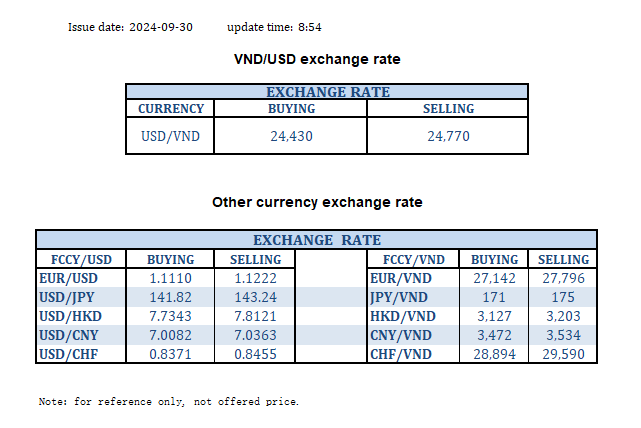Click the CNY/VND buying value 3,472
This screenshot has width=641, height=428.
(494, 336)
